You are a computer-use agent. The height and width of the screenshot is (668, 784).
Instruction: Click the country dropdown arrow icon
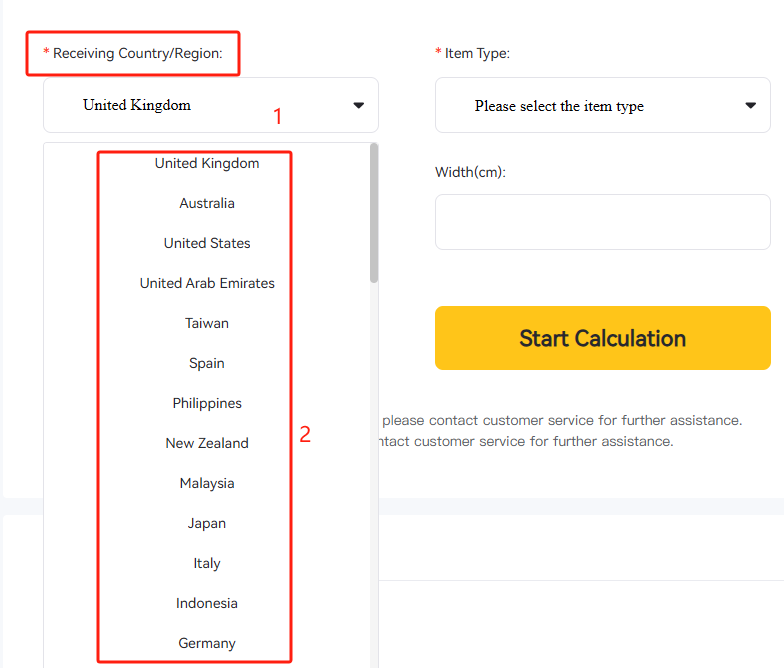358,105
